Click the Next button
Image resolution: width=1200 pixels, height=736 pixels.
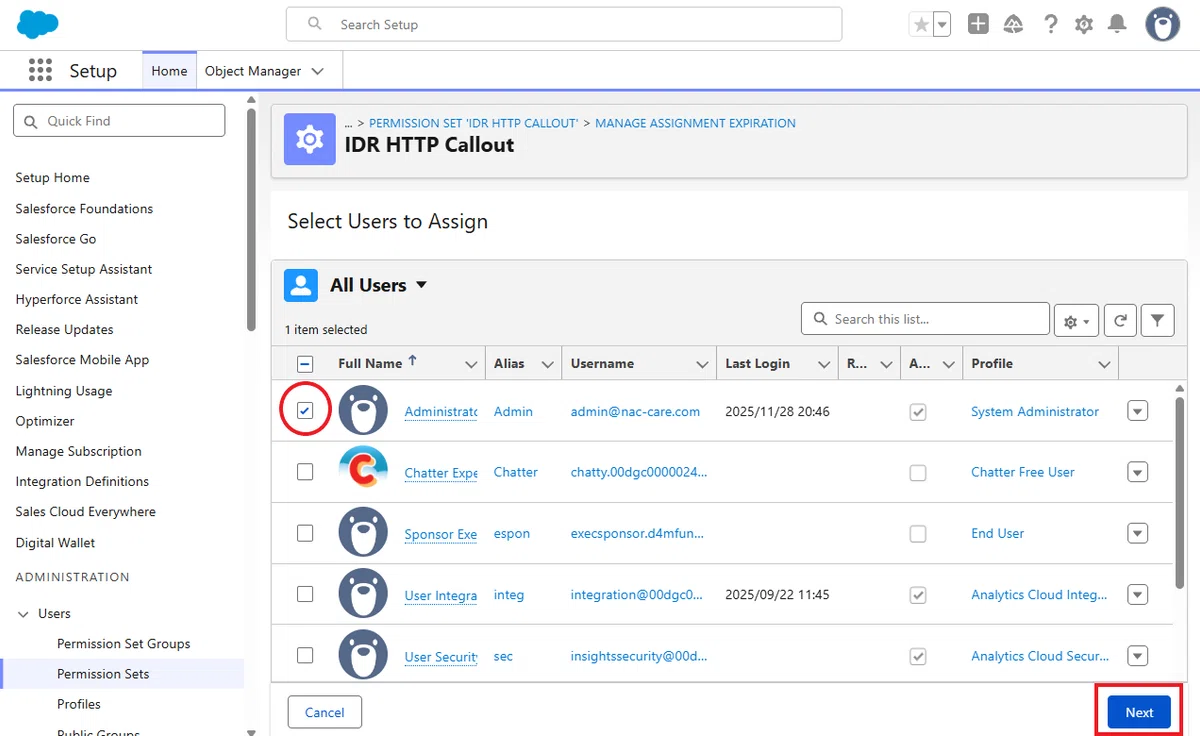point(1139,712)
